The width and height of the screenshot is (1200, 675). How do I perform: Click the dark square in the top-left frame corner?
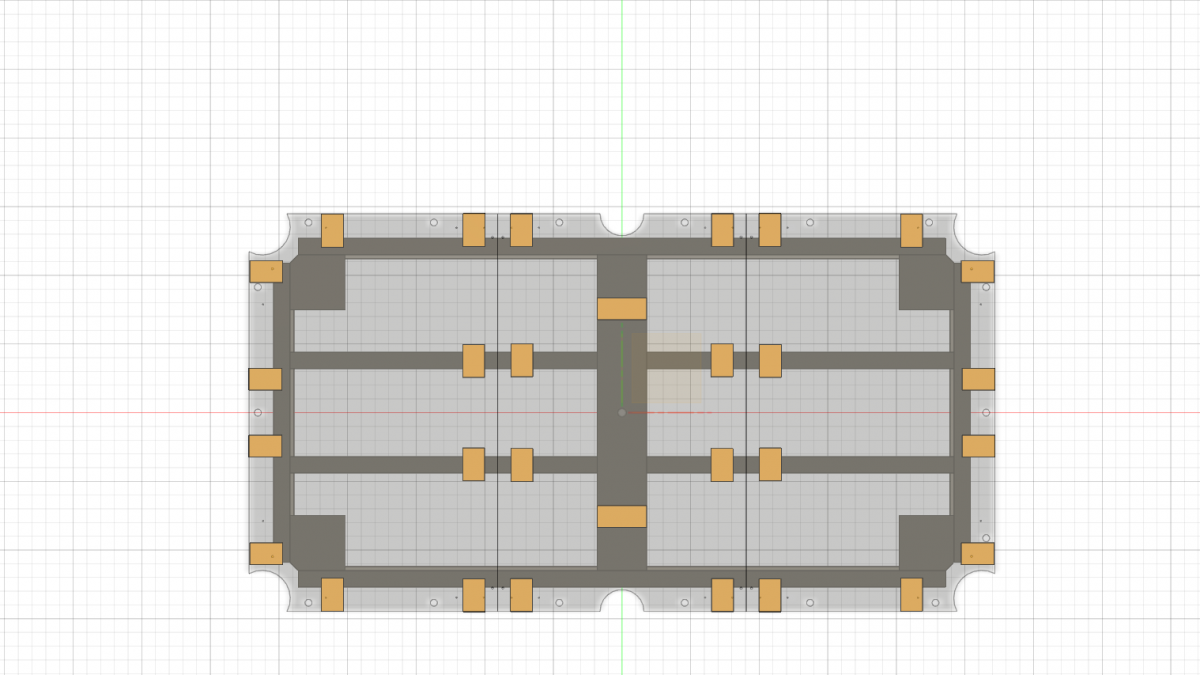tap(317, 283)
